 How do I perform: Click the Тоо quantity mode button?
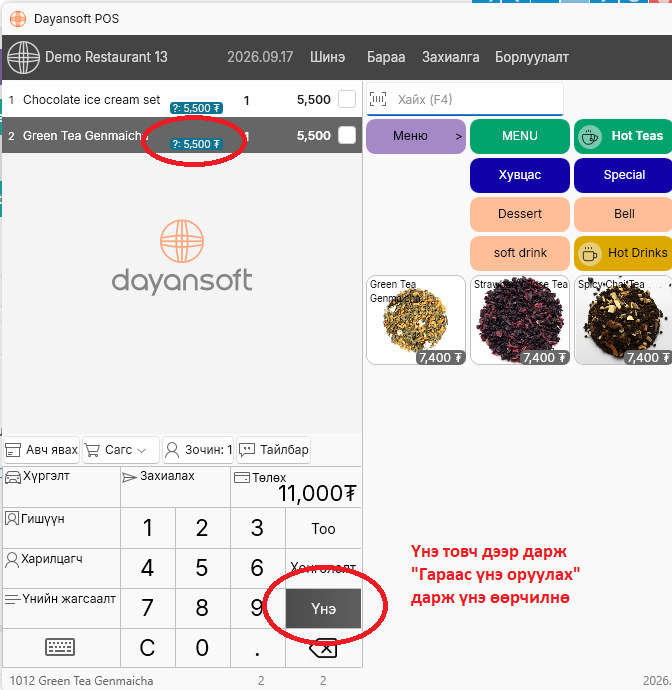[323, 529]
